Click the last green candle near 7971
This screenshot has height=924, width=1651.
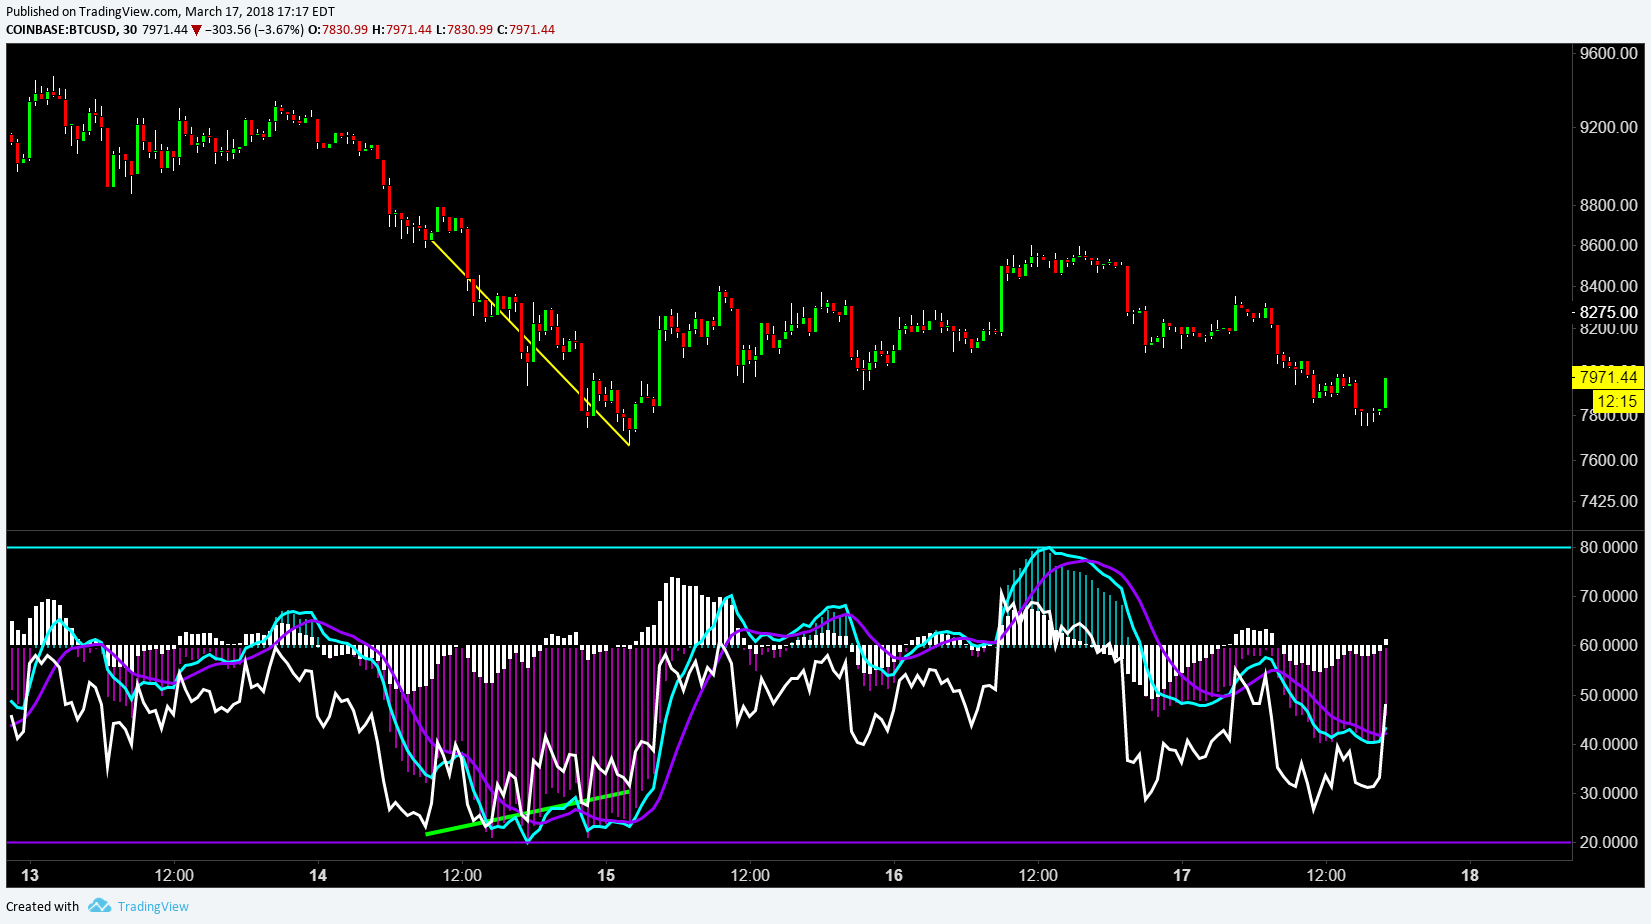pos(1385,393)
